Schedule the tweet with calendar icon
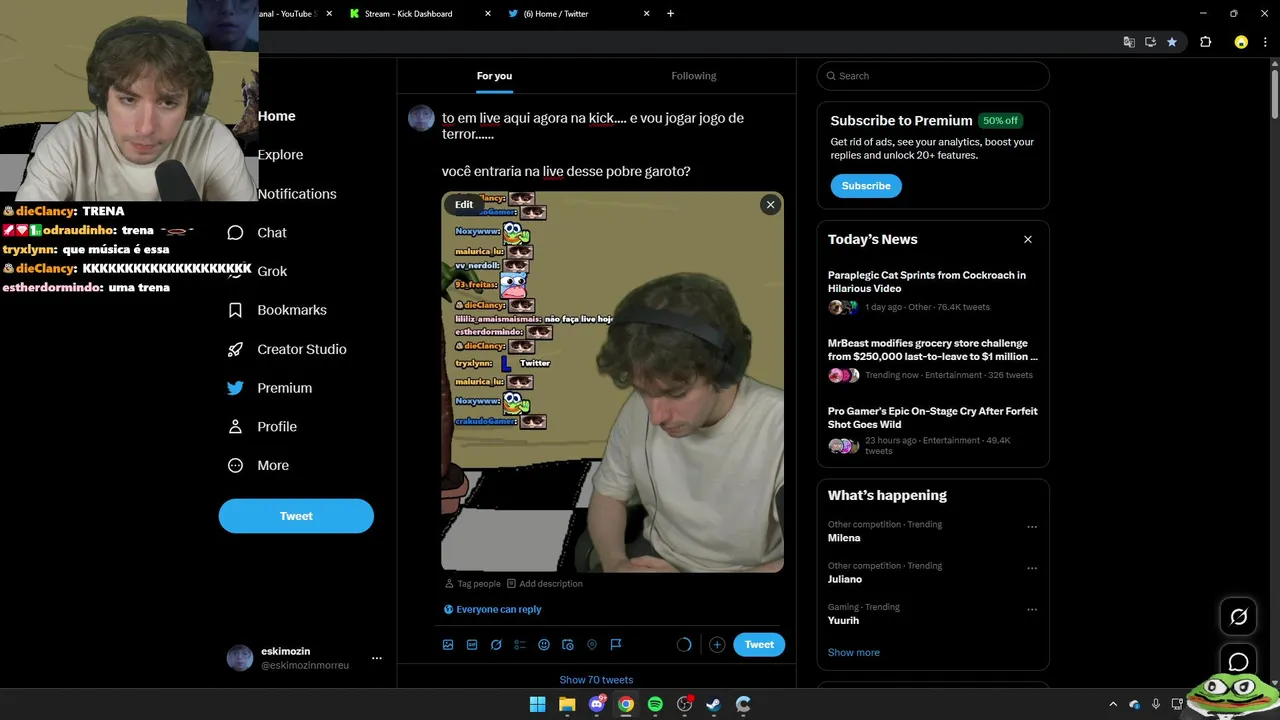This screenshot has width=1280, height=720. (x=568, y=645)
